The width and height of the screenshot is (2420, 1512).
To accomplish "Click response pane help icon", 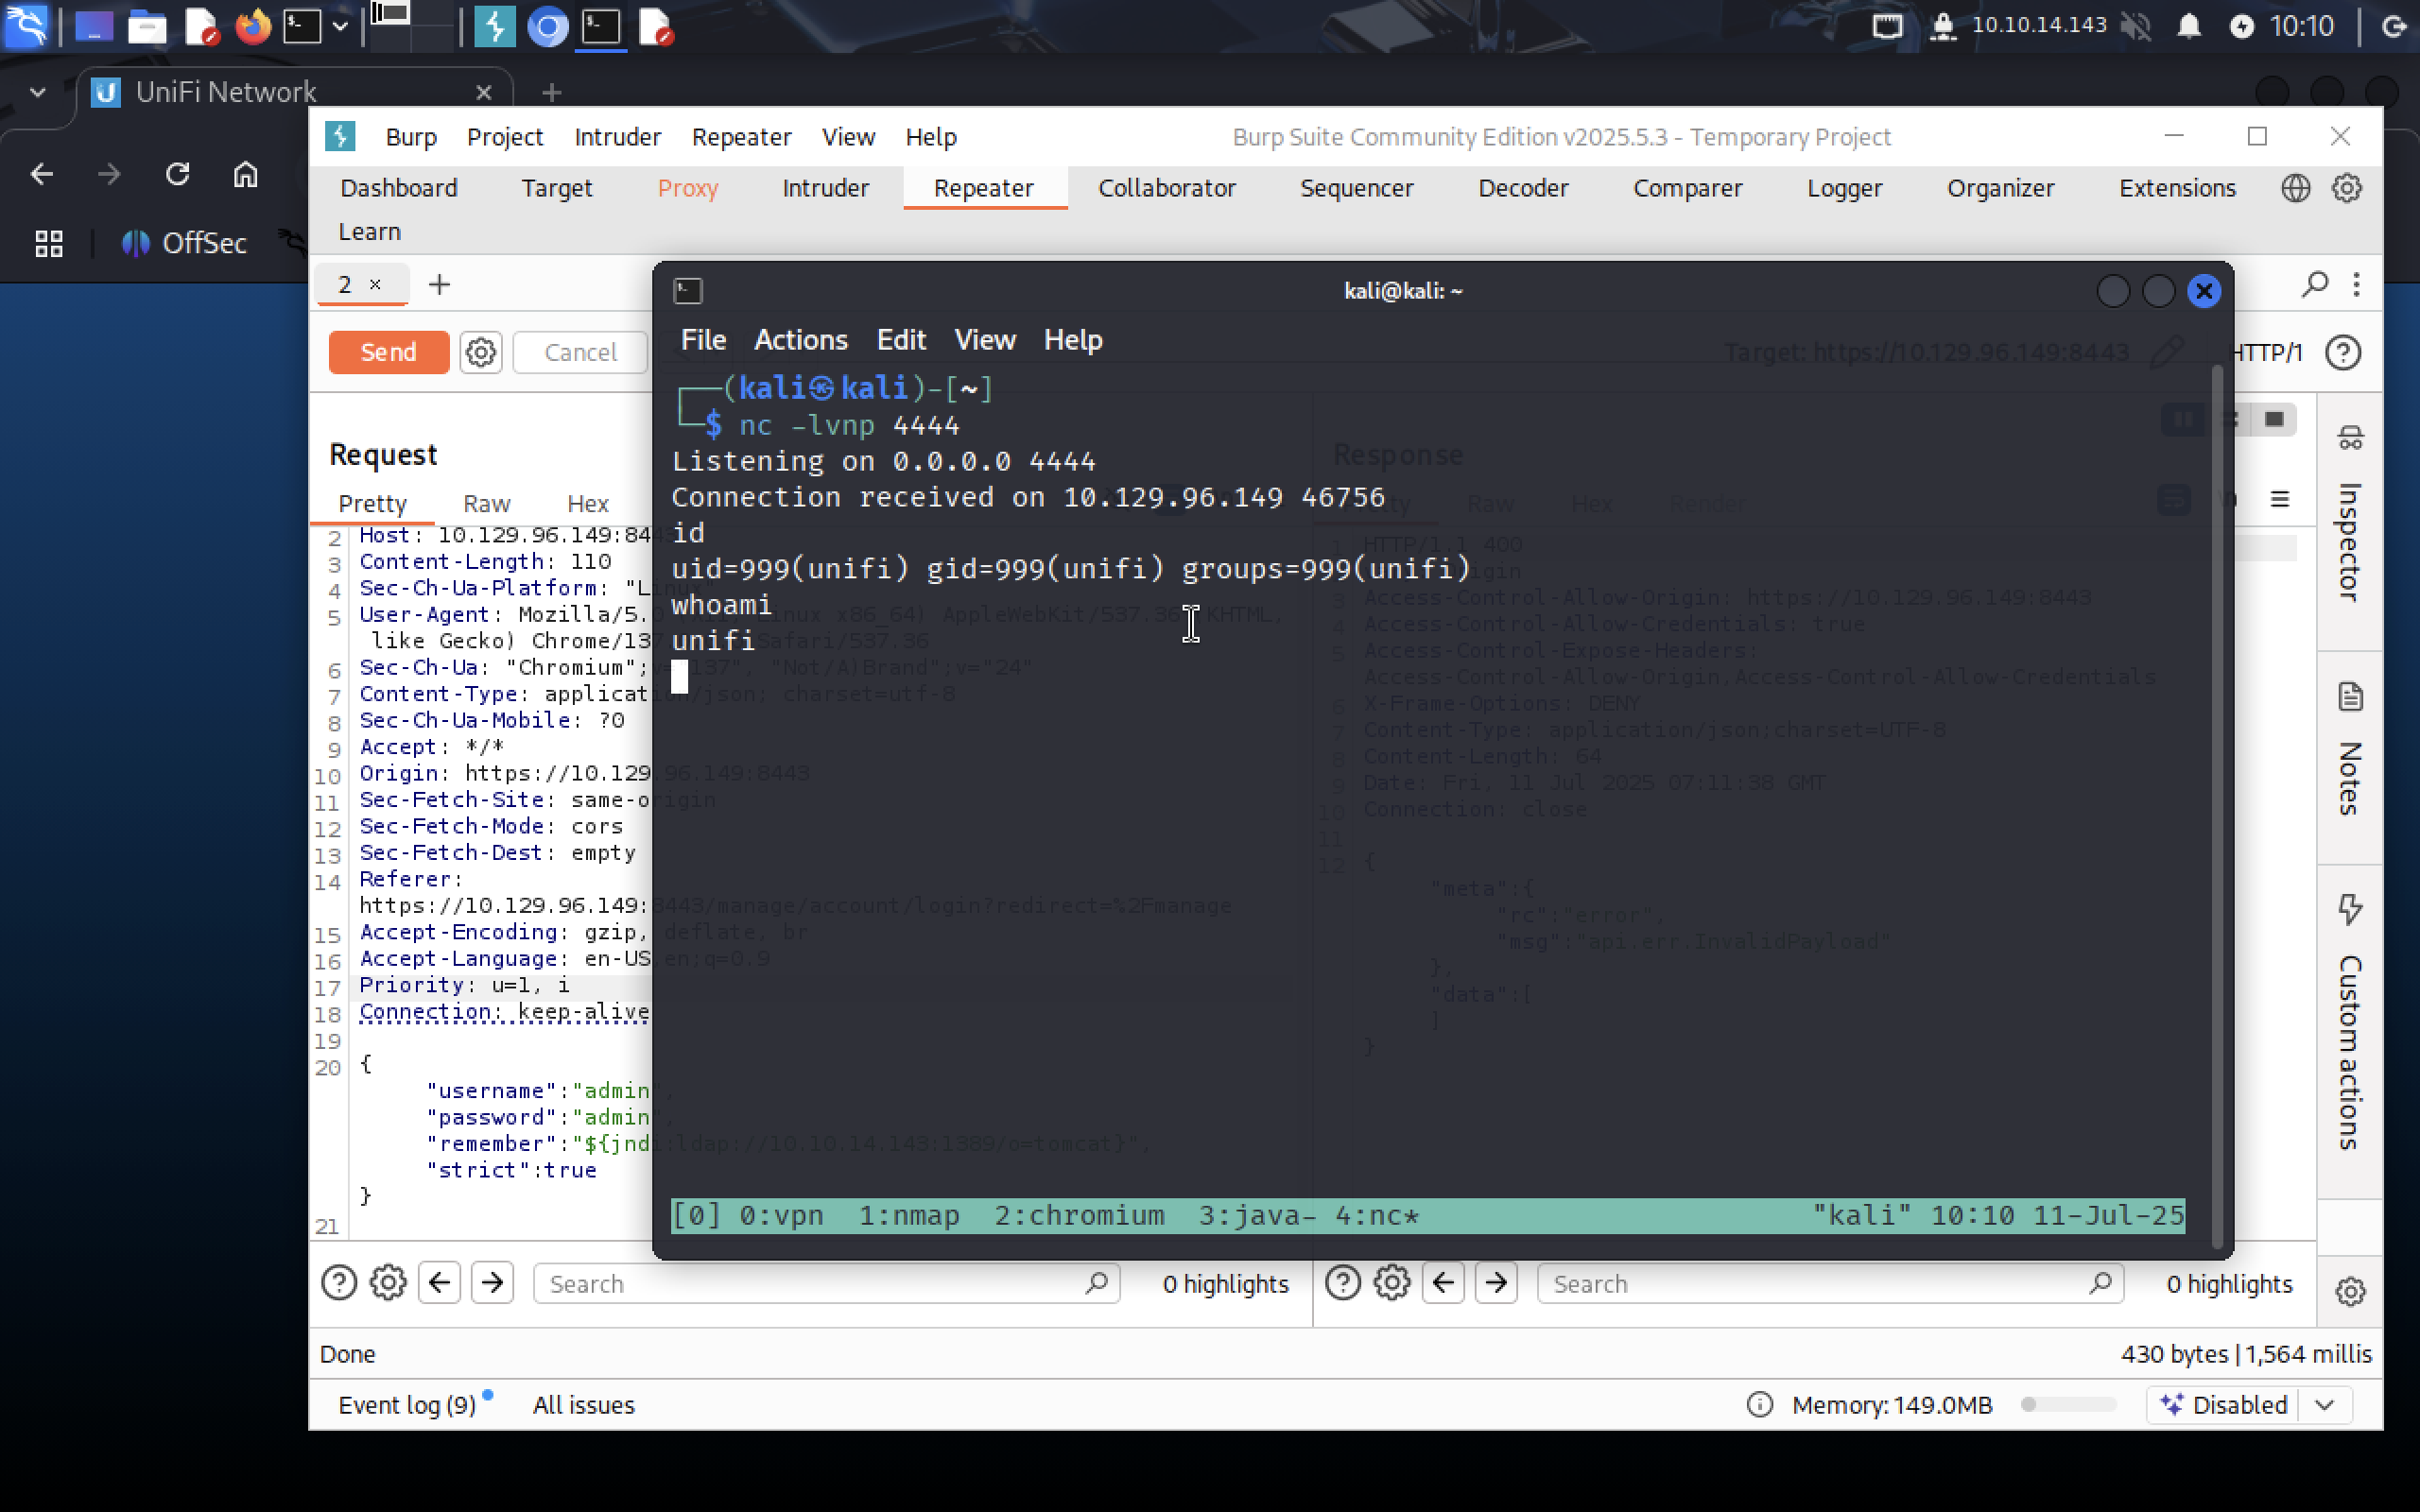I will pos(1343,1283).
